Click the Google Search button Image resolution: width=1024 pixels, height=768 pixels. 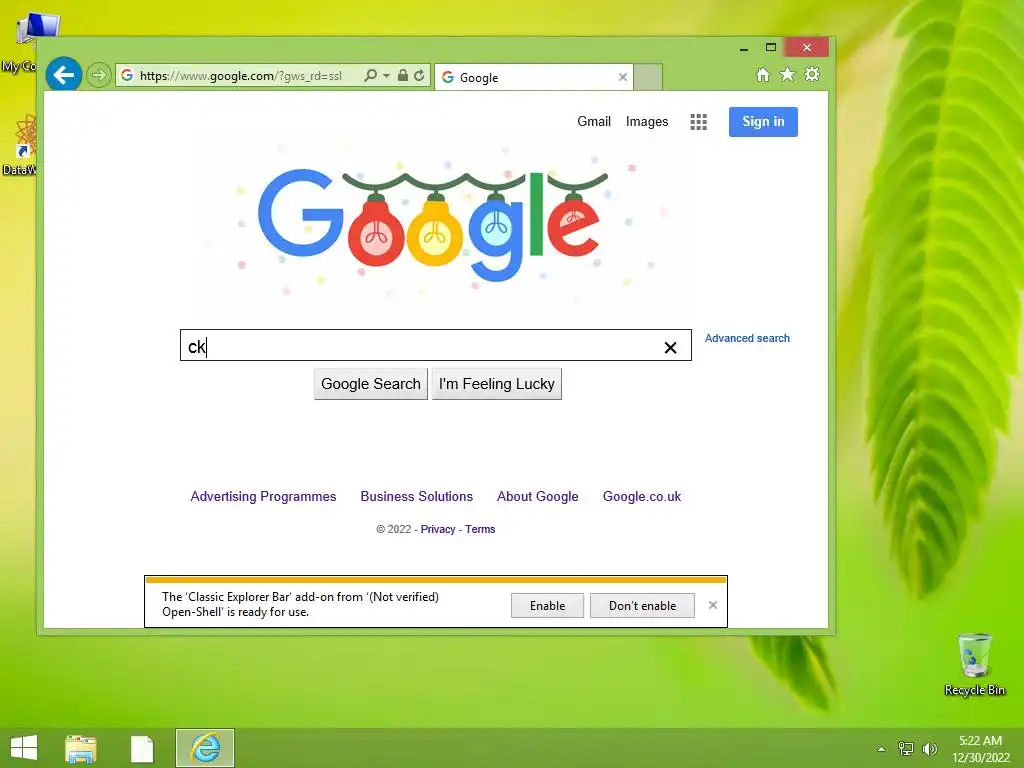click(x=371, y=384)
